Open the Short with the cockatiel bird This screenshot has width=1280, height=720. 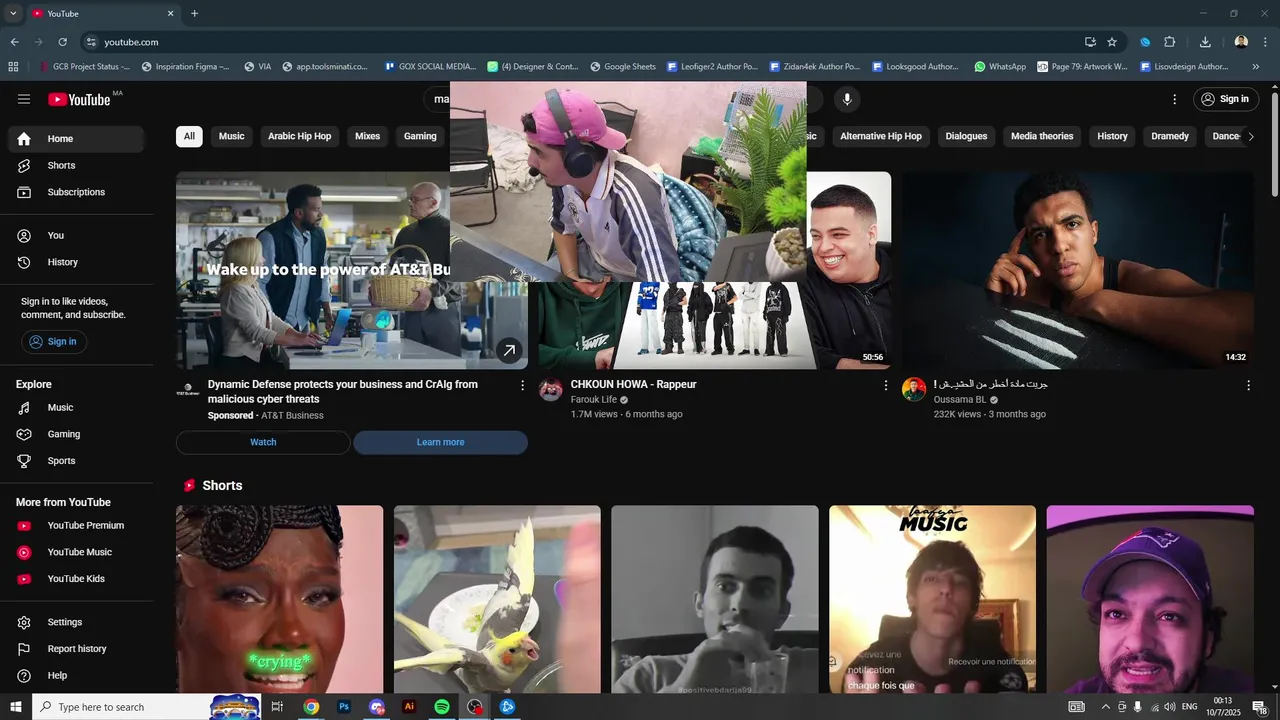tap(497, 600)
